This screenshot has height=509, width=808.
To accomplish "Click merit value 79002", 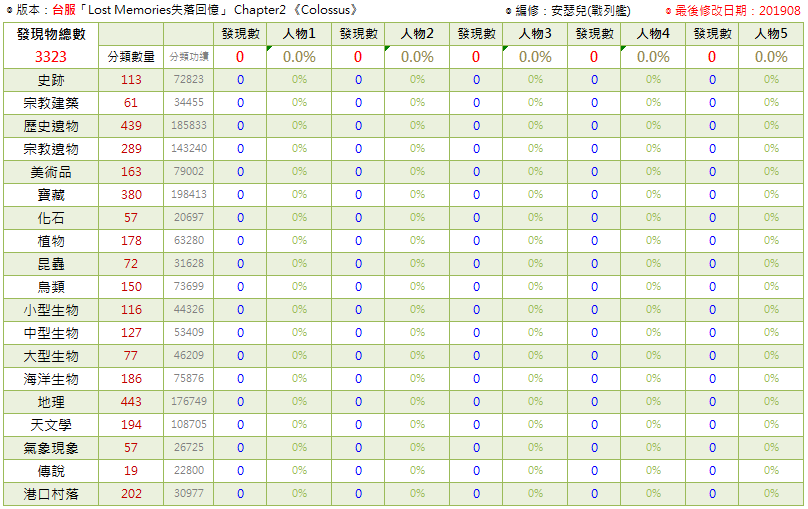I will pyautogui.click(x=189, y=171).
